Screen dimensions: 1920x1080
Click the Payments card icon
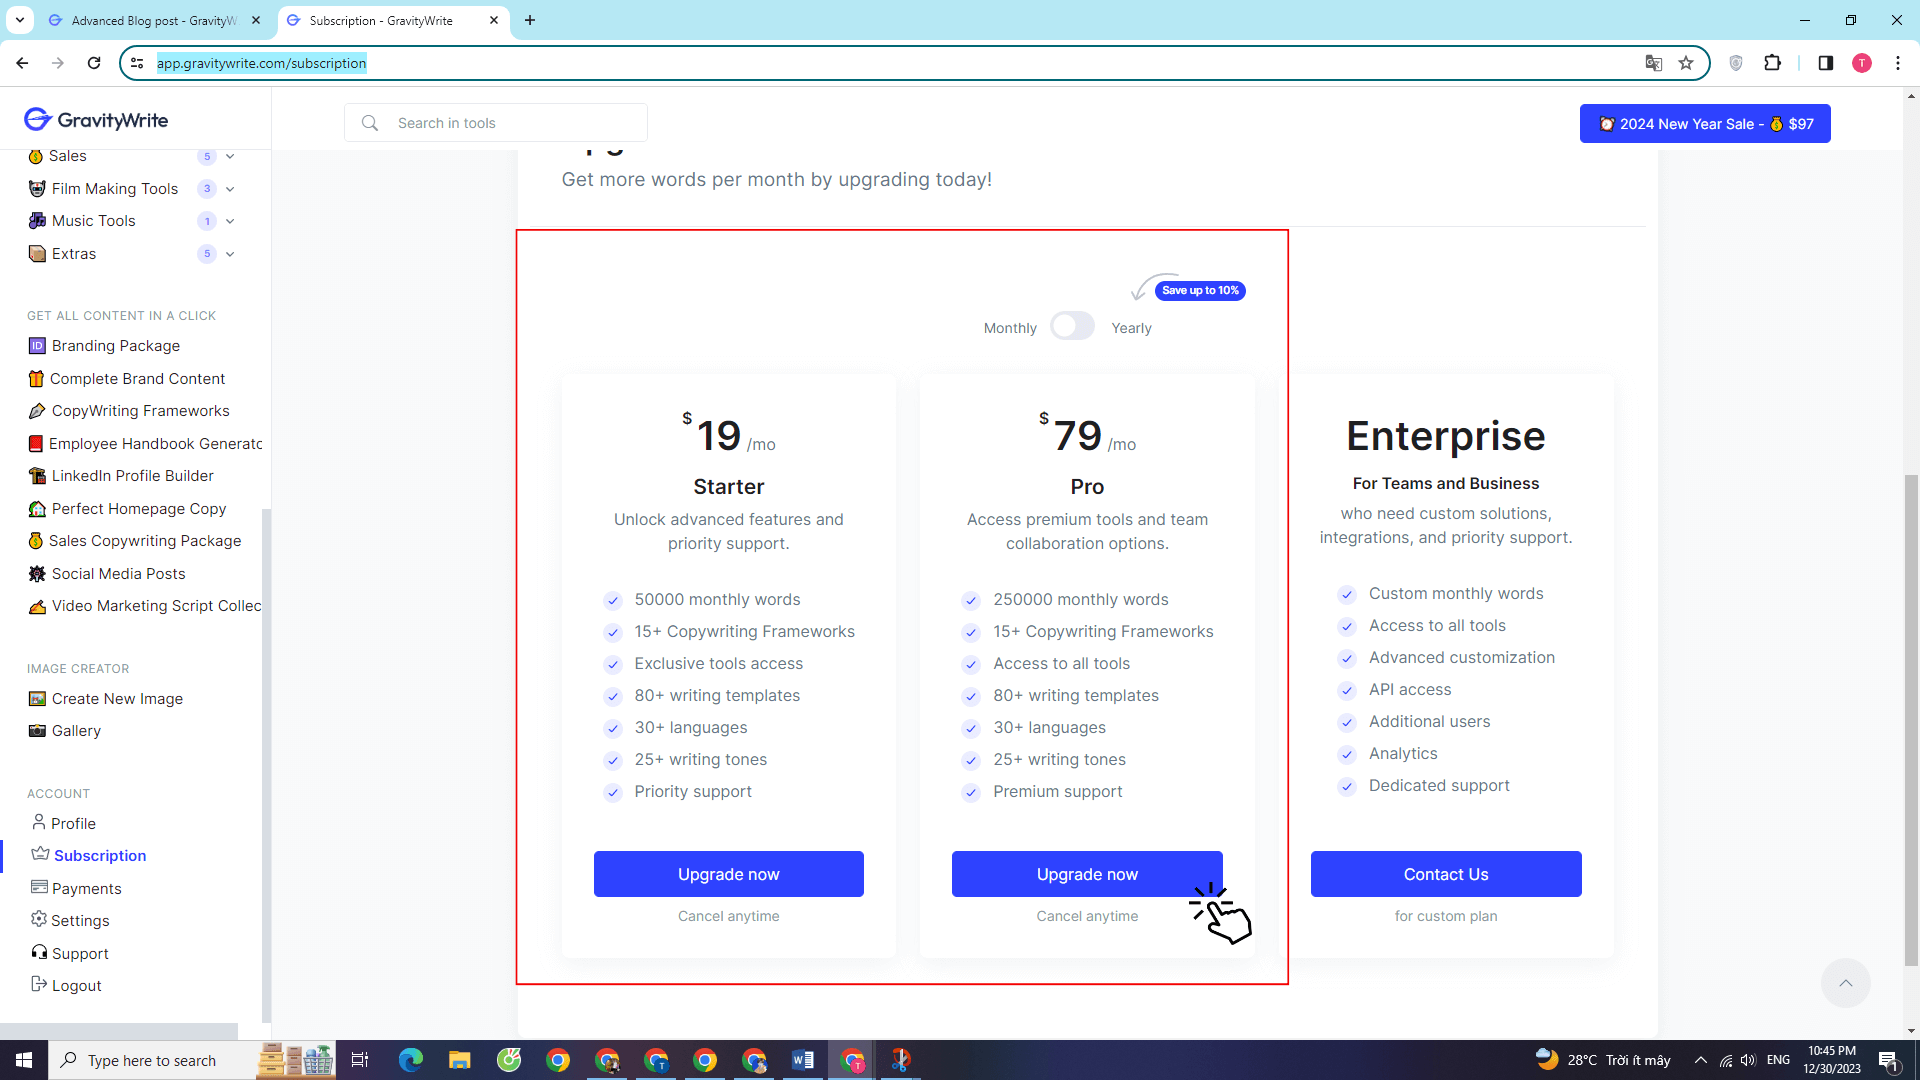(x=39, y=887)
